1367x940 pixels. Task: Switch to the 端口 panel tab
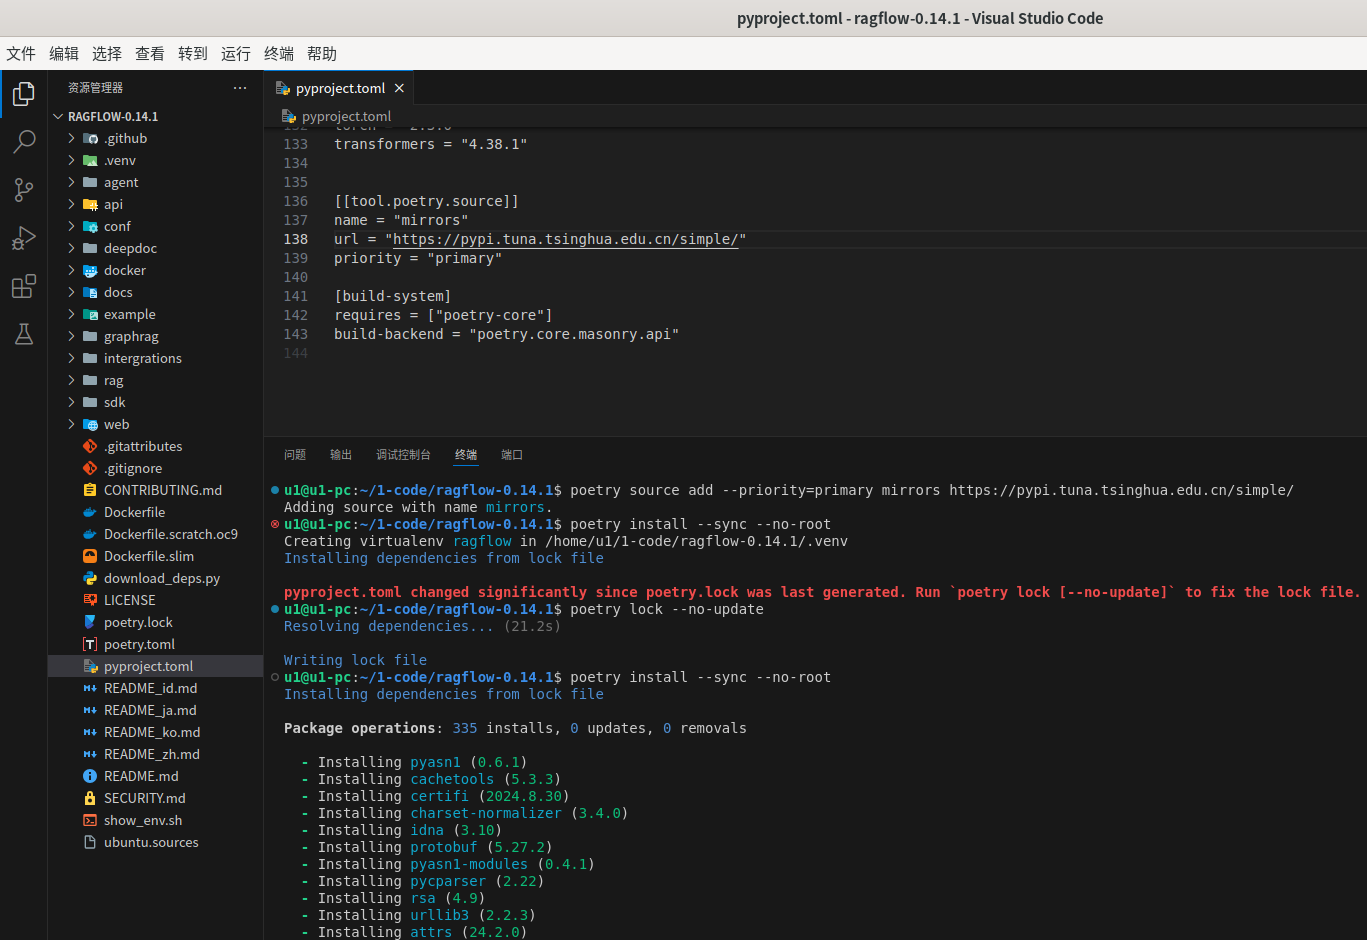coord(512,455)
